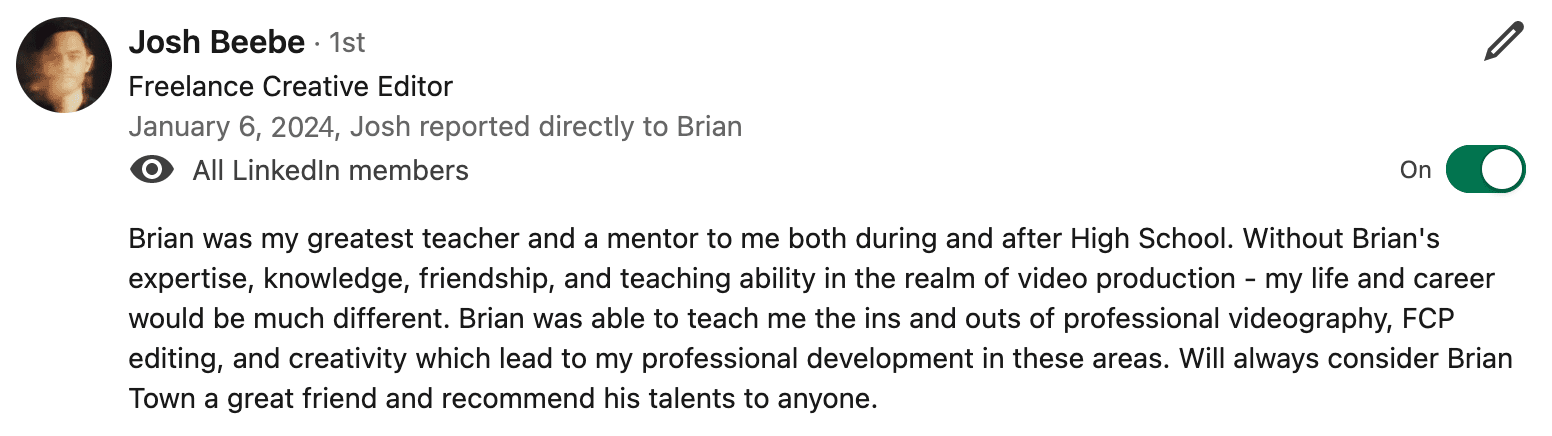Turn off the recommendation visibility toggle
Image resolution: width=1552 pixels, height=436 pixels.
pos(1485,170)
